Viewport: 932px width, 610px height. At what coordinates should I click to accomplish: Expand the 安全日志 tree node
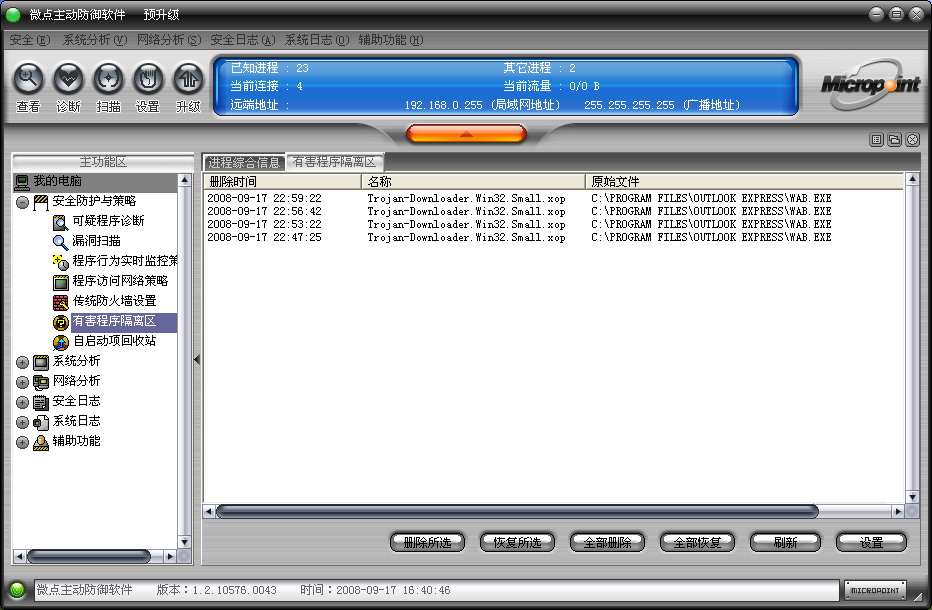click(x=23, y=403)
